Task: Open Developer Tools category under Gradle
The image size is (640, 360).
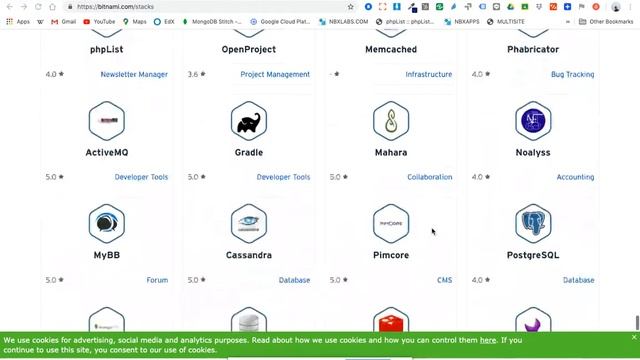Action: click(x=283, y=177)
